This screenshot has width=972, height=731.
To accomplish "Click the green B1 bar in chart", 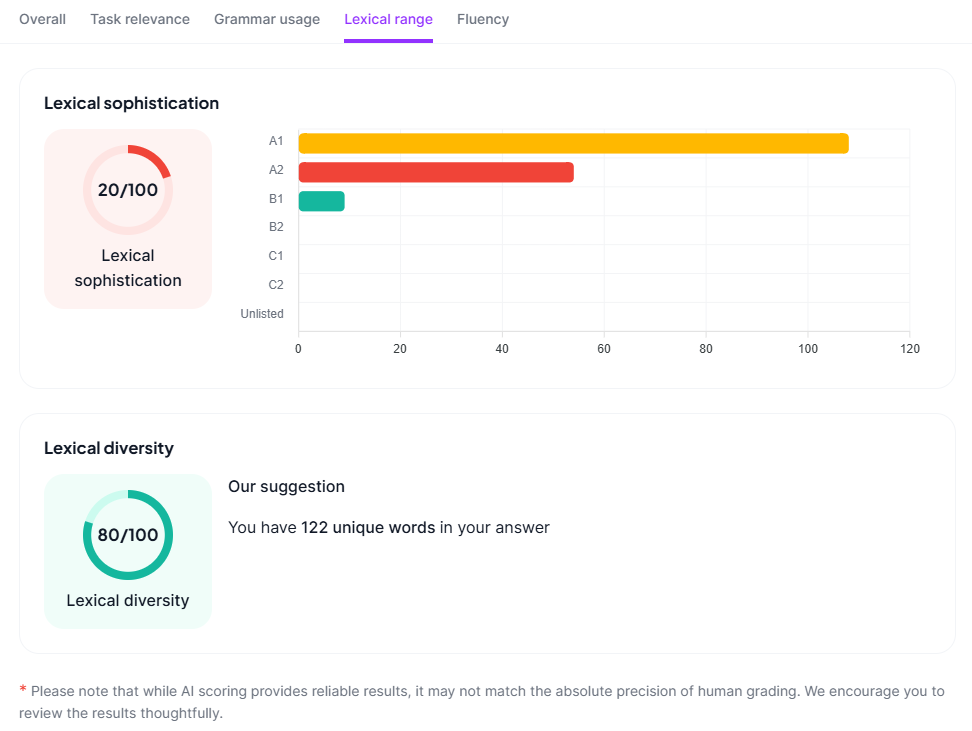I will (x=321, y=201).
